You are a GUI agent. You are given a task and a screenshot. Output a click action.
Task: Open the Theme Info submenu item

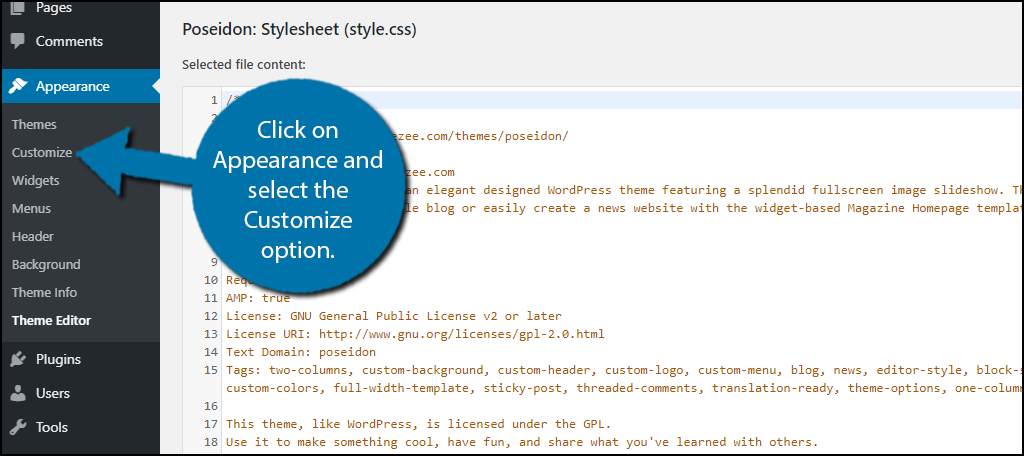click(x=44, y=293)
